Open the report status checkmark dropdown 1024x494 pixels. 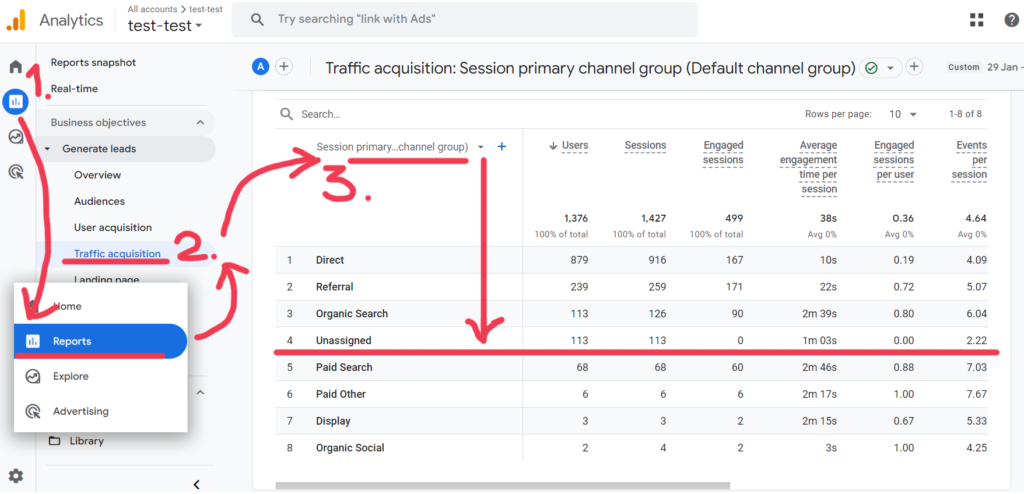tap(880, 68)
